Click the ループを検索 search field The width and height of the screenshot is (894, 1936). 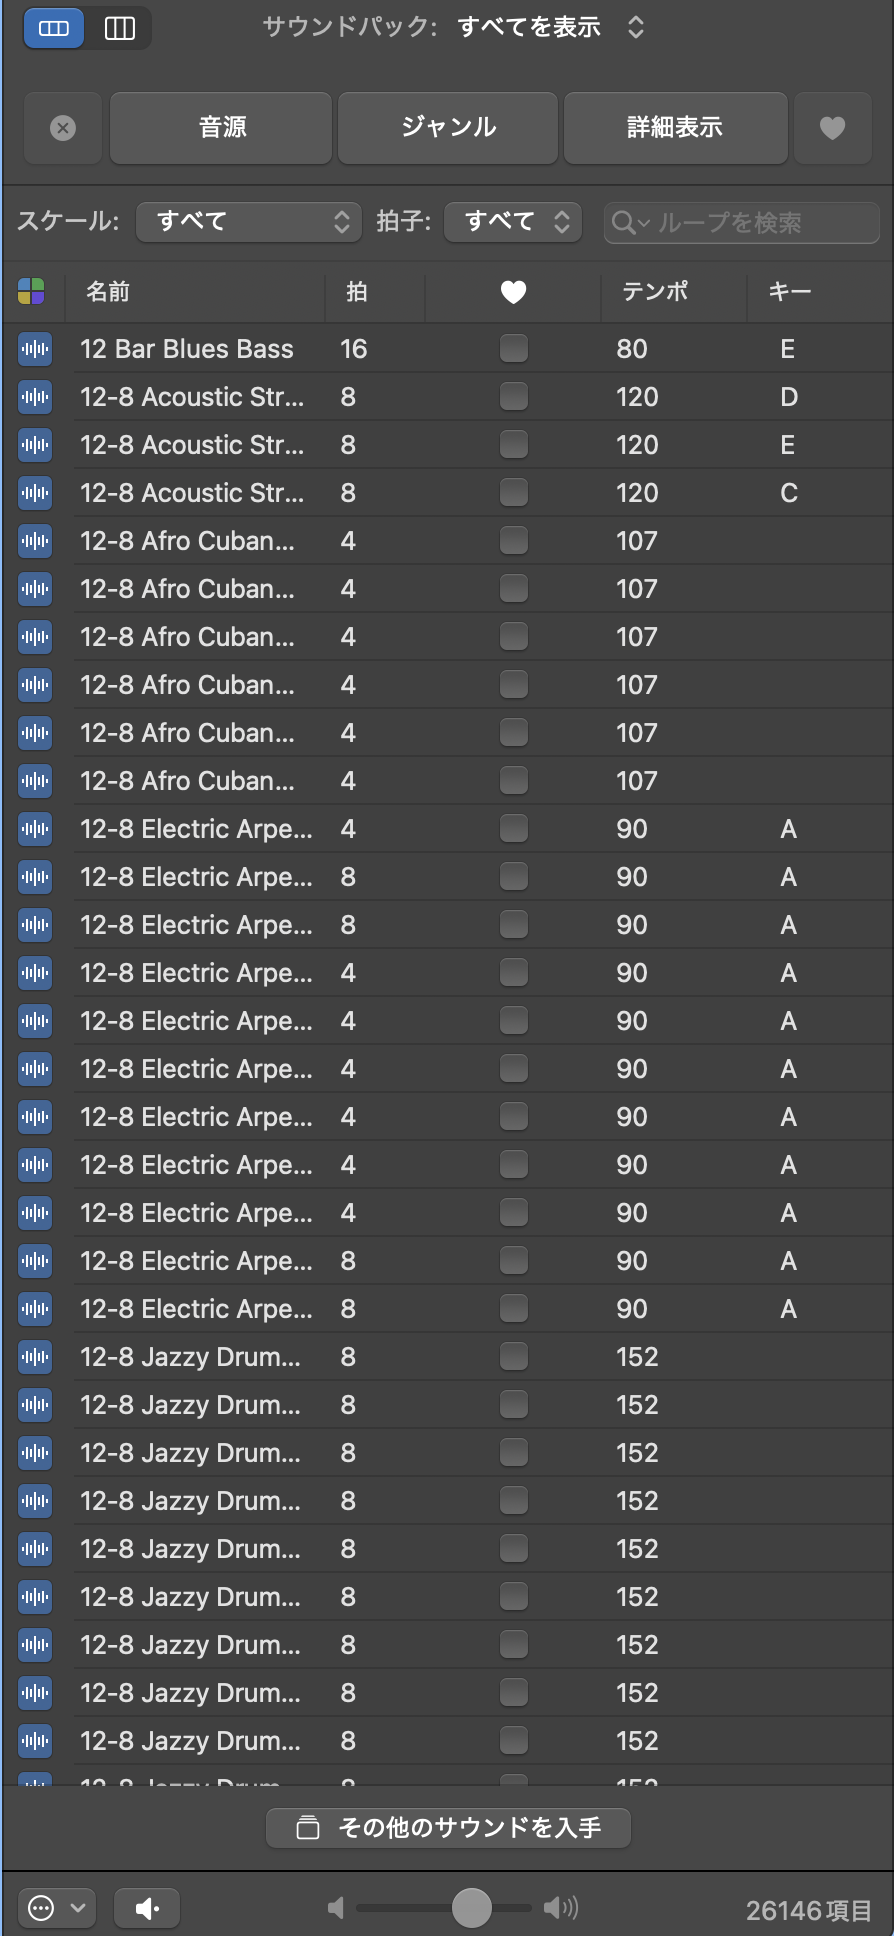(x=741, y=223)
